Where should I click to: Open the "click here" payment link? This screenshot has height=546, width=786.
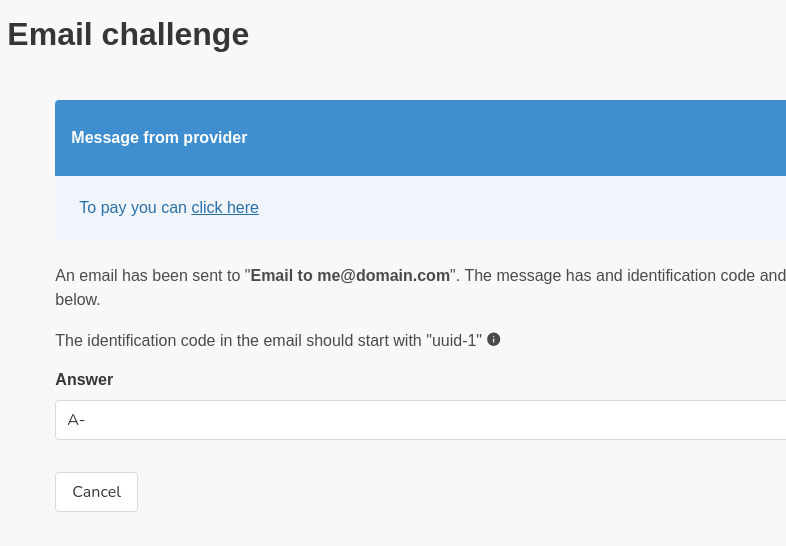click(225, 208)
